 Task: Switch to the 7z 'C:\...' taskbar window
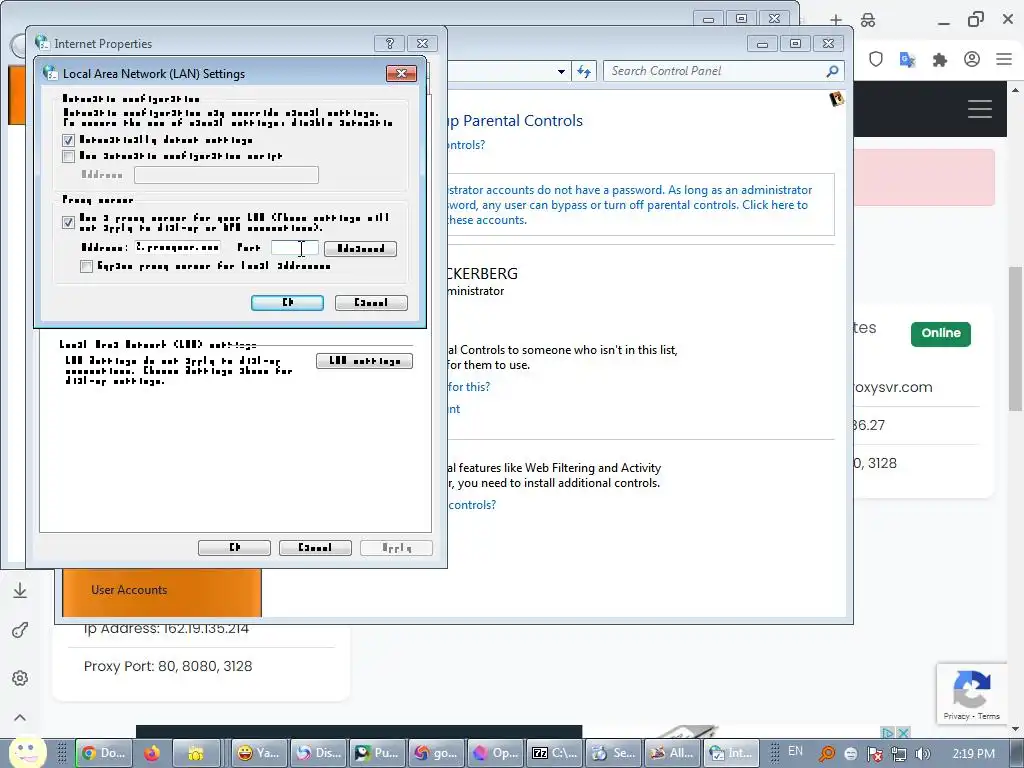click(554, 753)
